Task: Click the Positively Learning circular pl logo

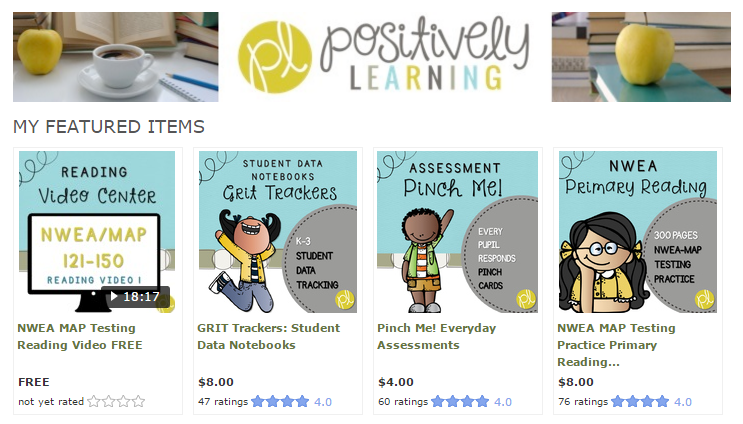Action: (x=275, y=57)
